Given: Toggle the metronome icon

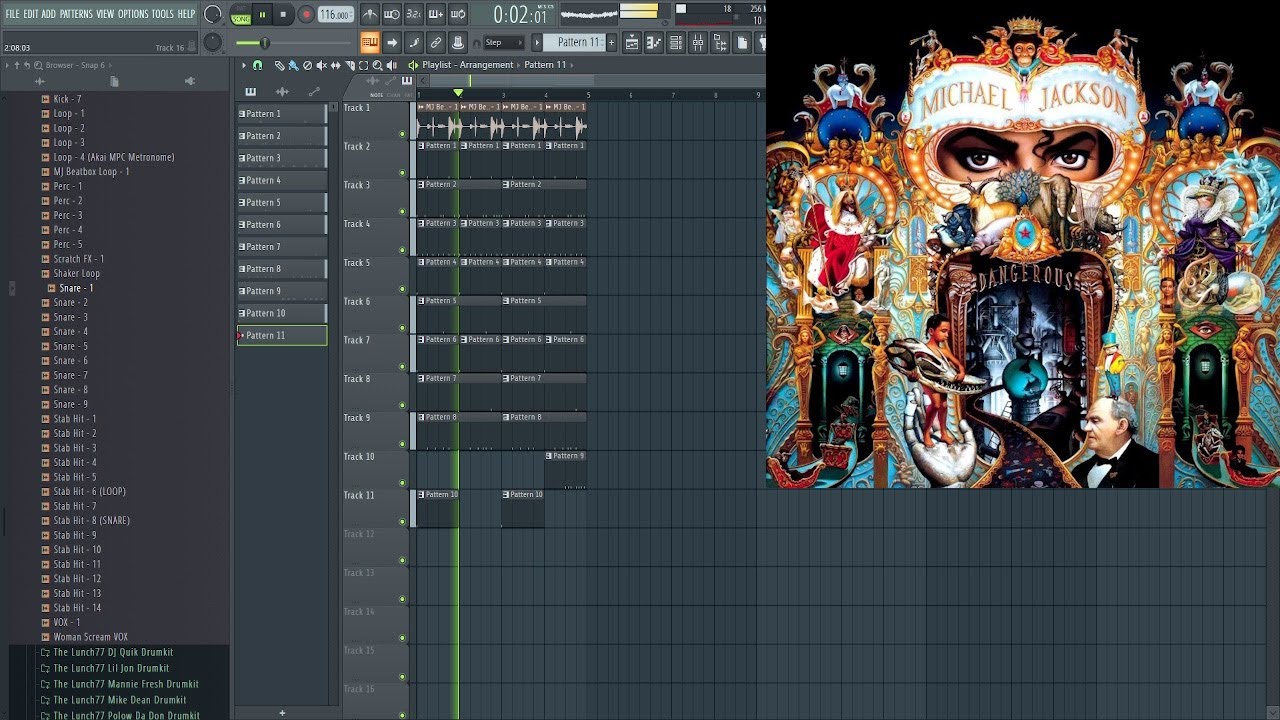Looking at the screenshot, I should tap(370, 14).
